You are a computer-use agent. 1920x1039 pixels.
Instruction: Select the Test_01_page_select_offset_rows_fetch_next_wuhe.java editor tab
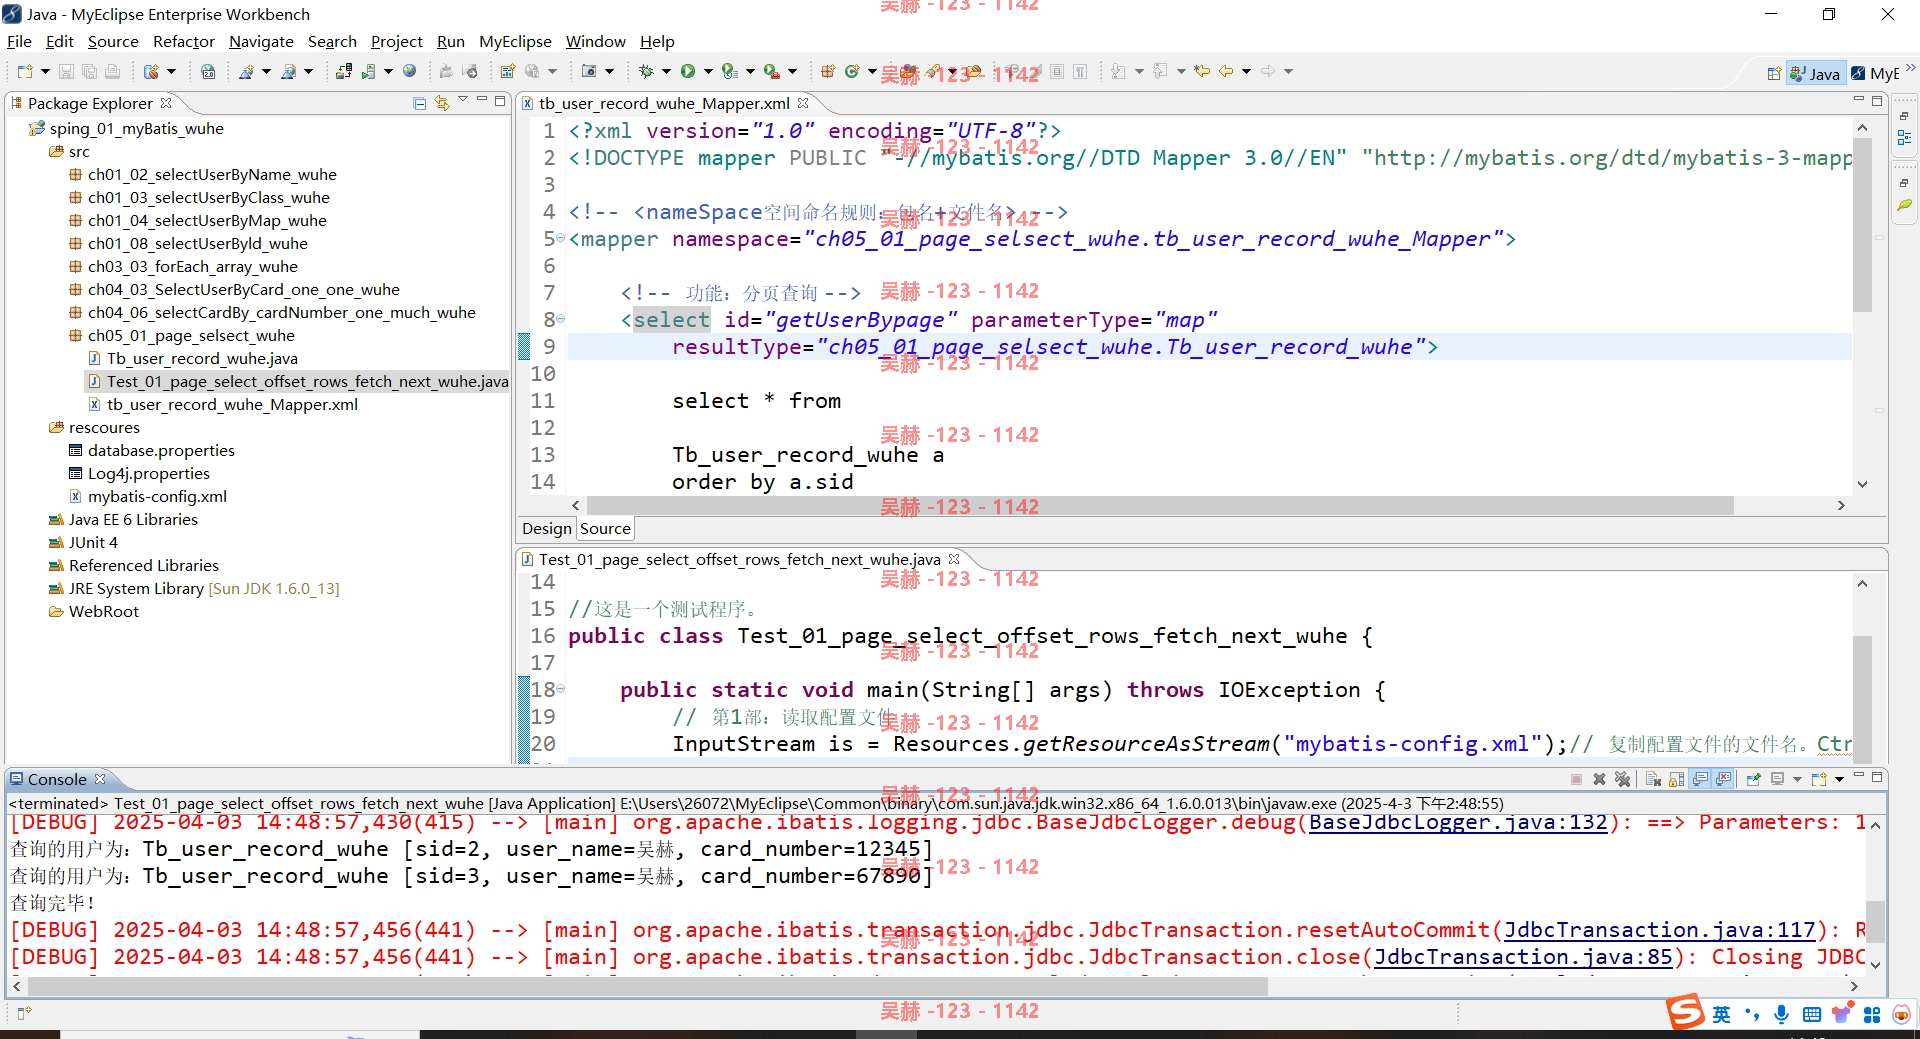click(739, 559)
